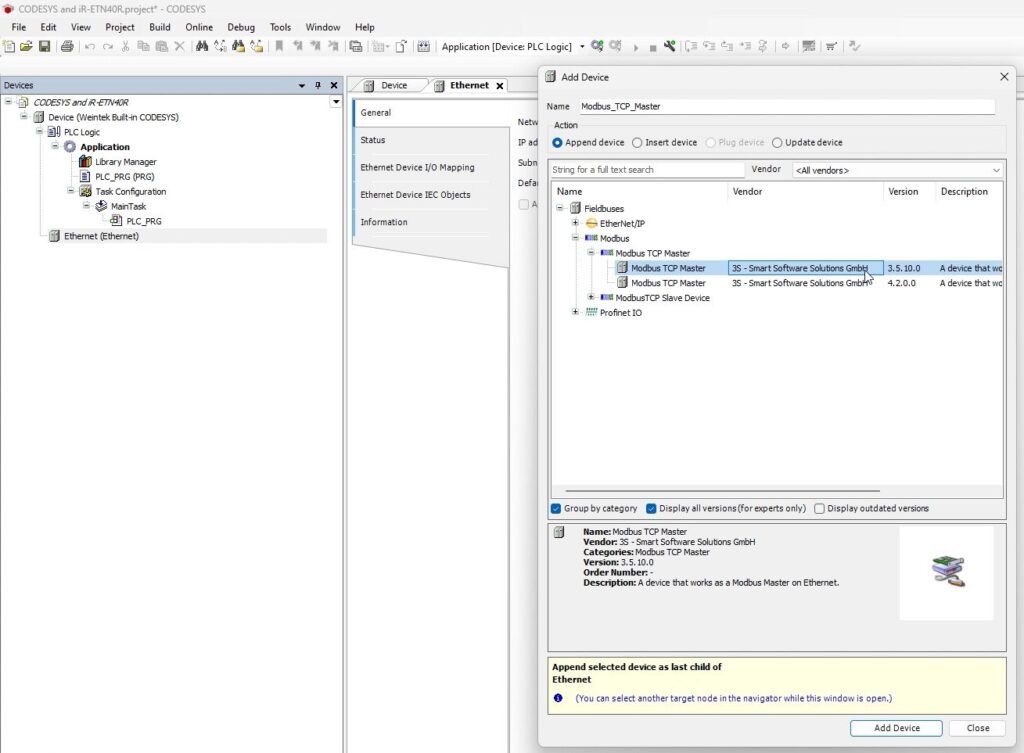The height and width of the screenshot is (753, 1024).
Task: Collapse the PLC Logic tree node
Action: click(39, 131)
